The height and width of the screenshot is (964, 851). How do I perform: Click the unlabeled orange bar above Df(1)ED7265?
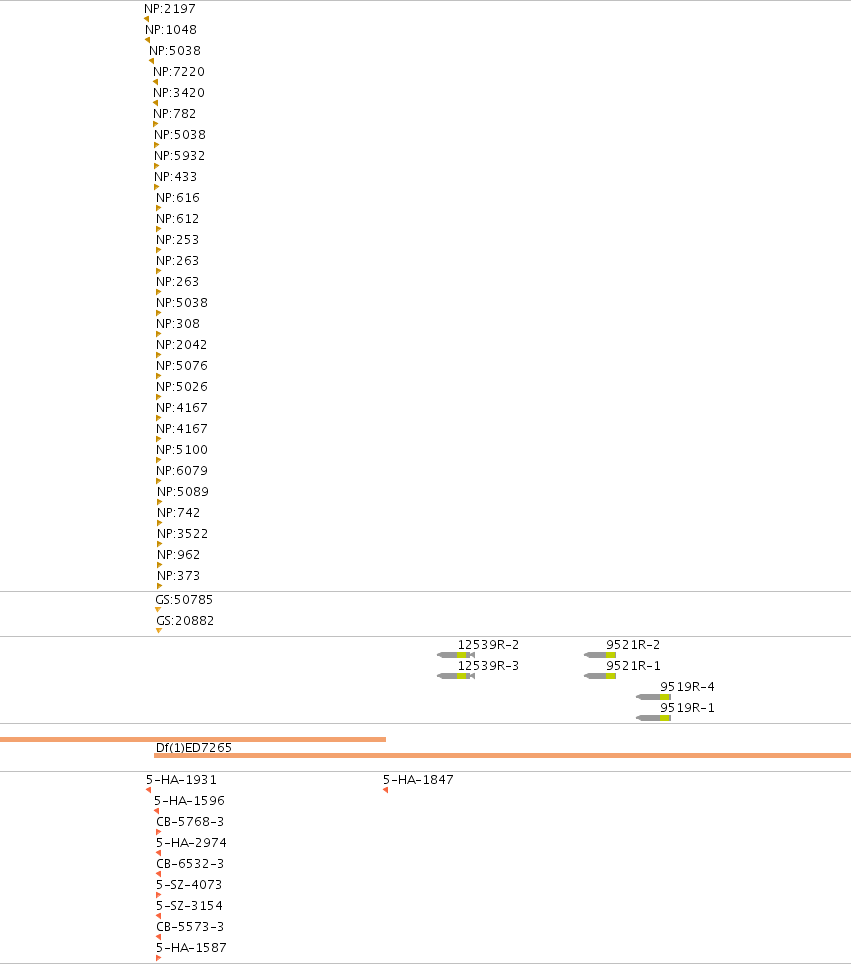(193, 740)
